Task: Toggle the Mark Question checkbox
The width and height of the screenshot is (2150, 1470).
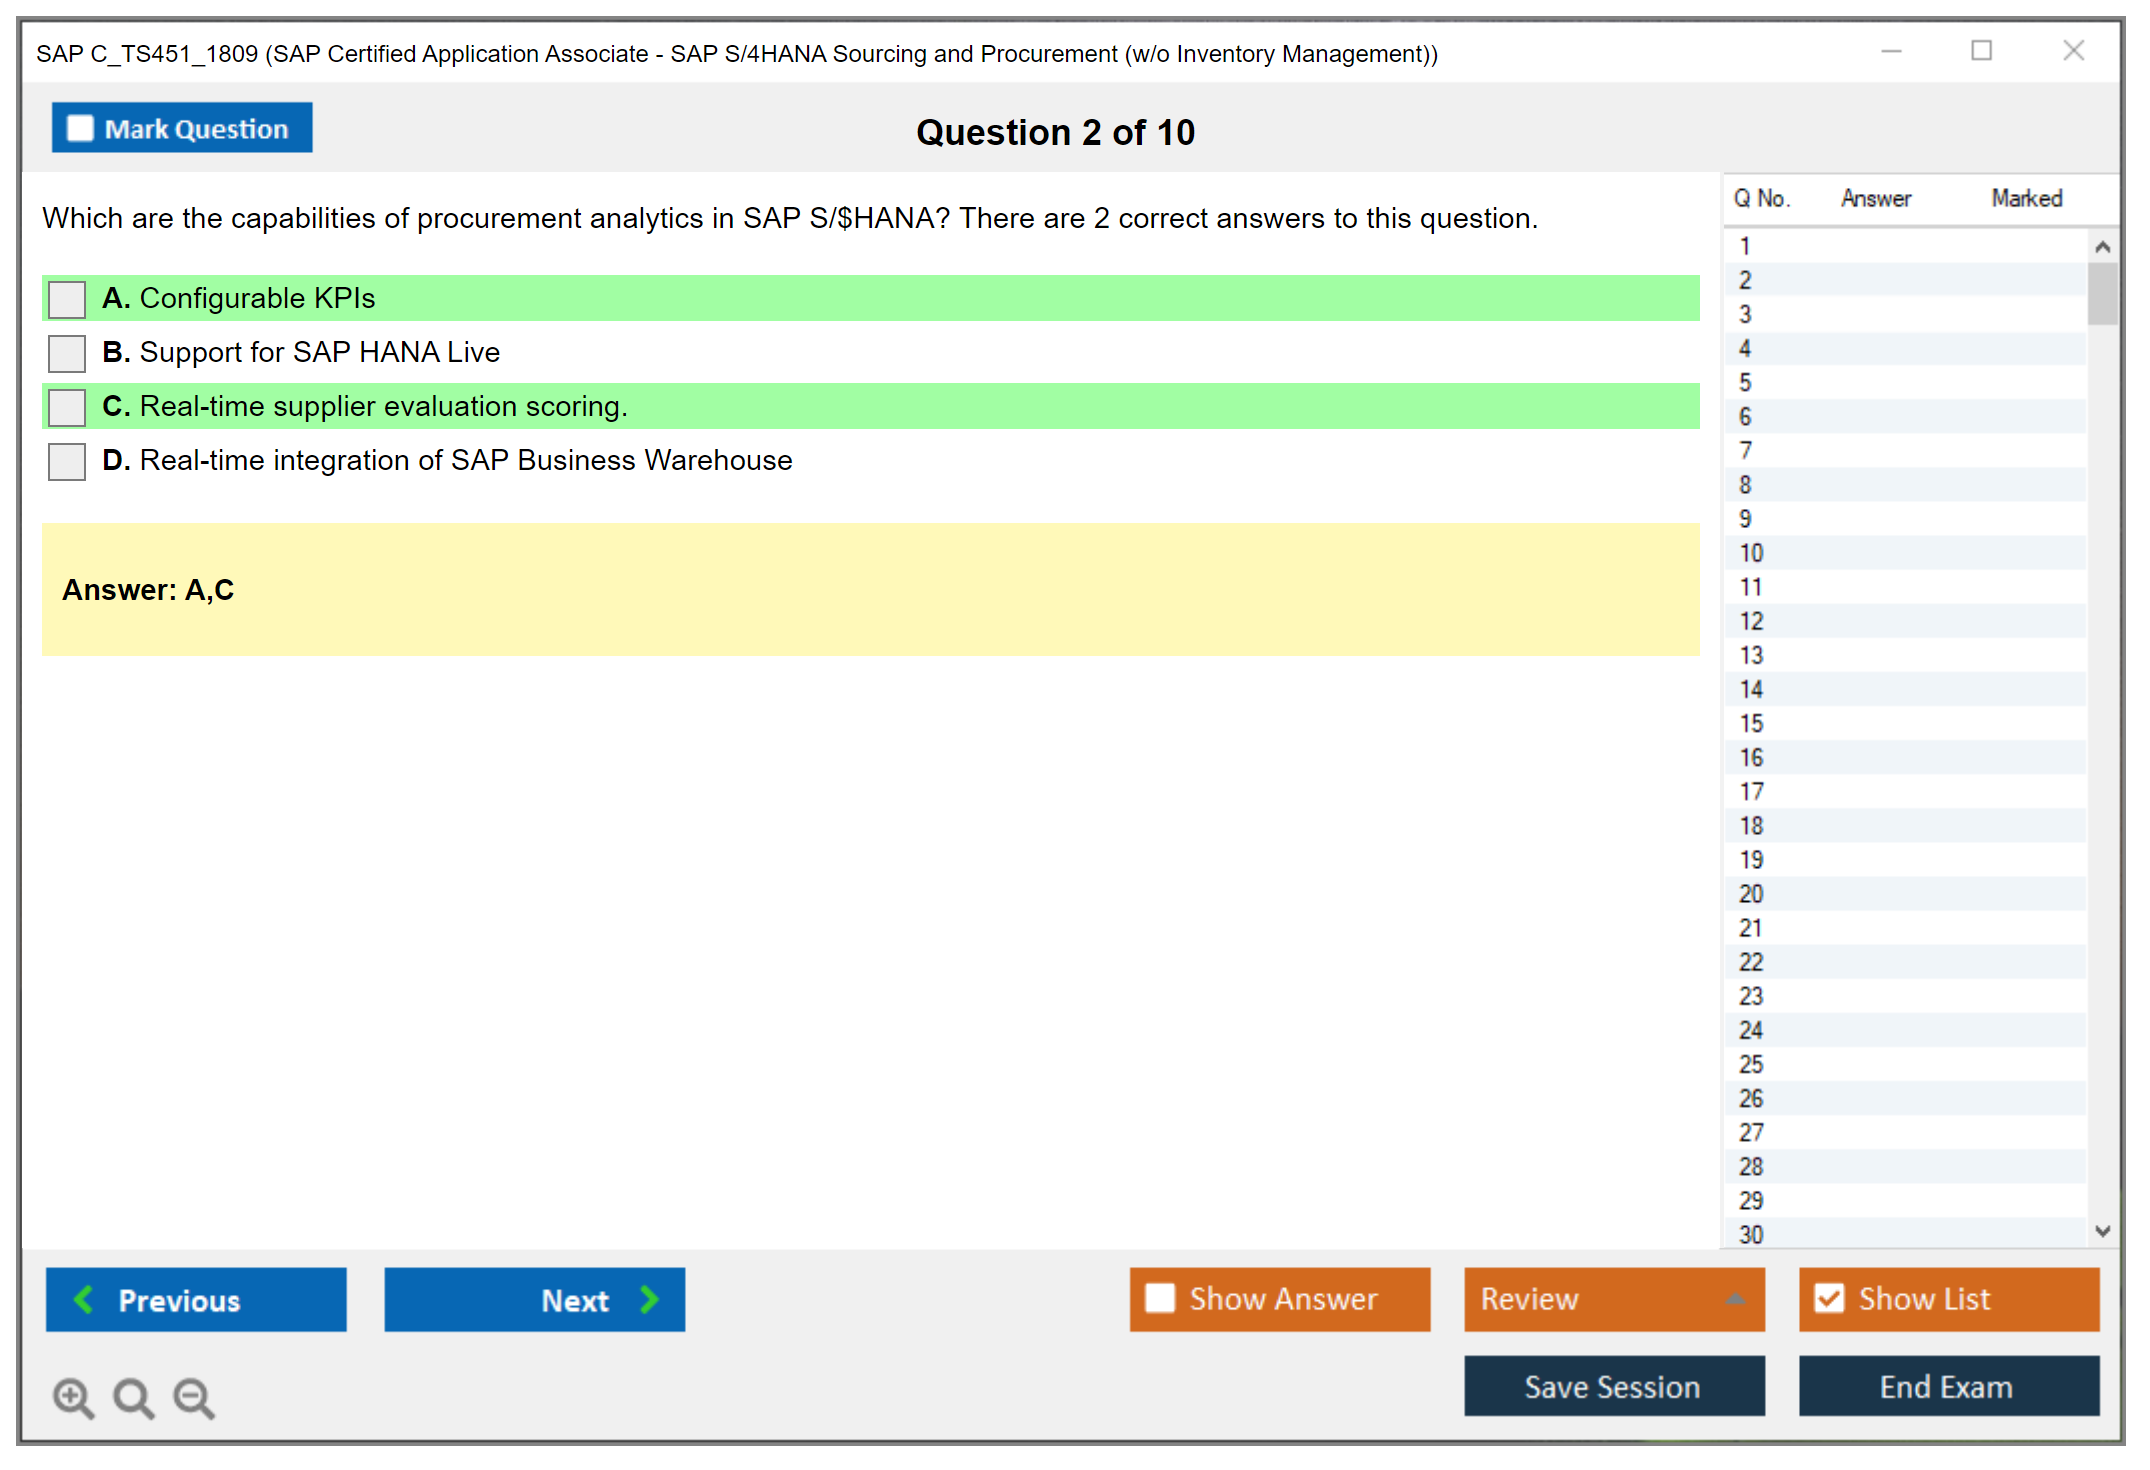Action: (x=80, y=128)
